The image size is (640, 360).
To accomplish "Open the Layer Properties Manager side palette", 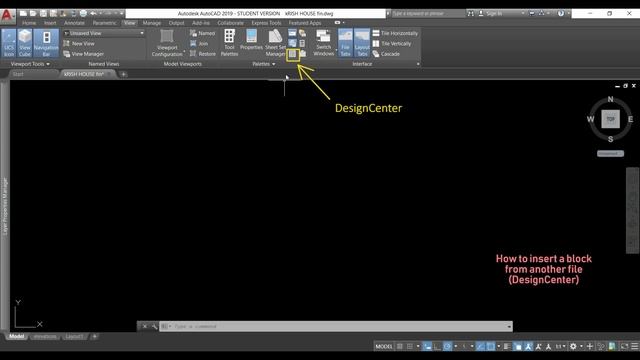I will click(x=5, y=206).
